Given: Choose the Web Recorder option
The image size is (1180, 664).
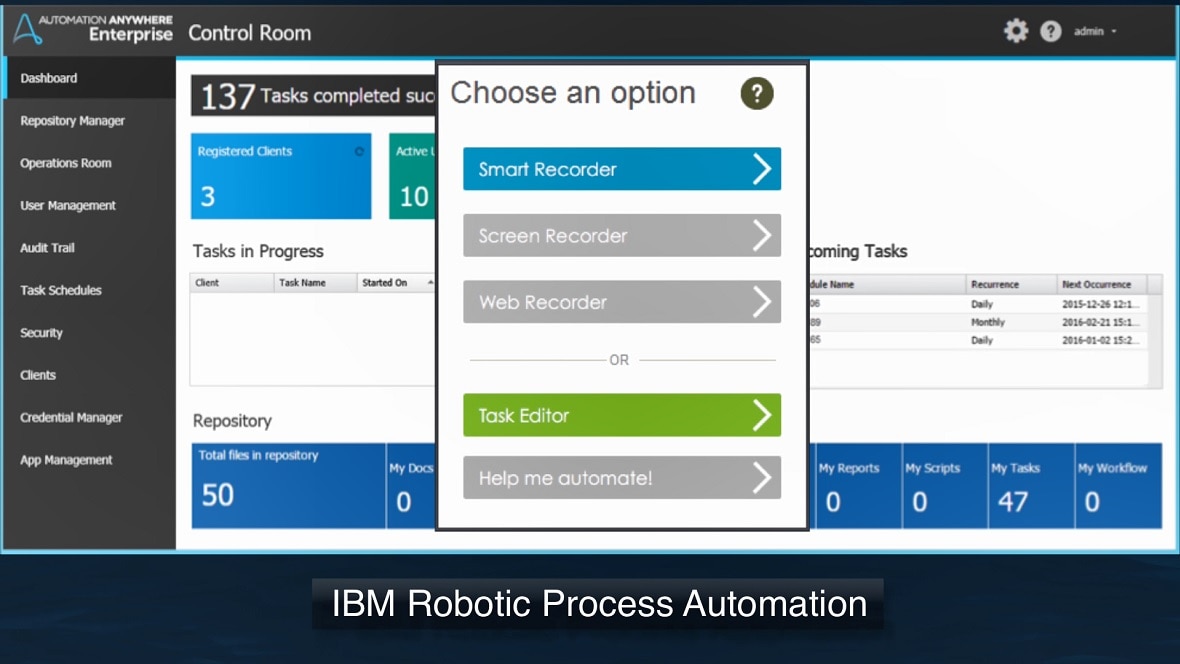Looking at the screenshot, I should pyautogui.click(x=622, y=302).
